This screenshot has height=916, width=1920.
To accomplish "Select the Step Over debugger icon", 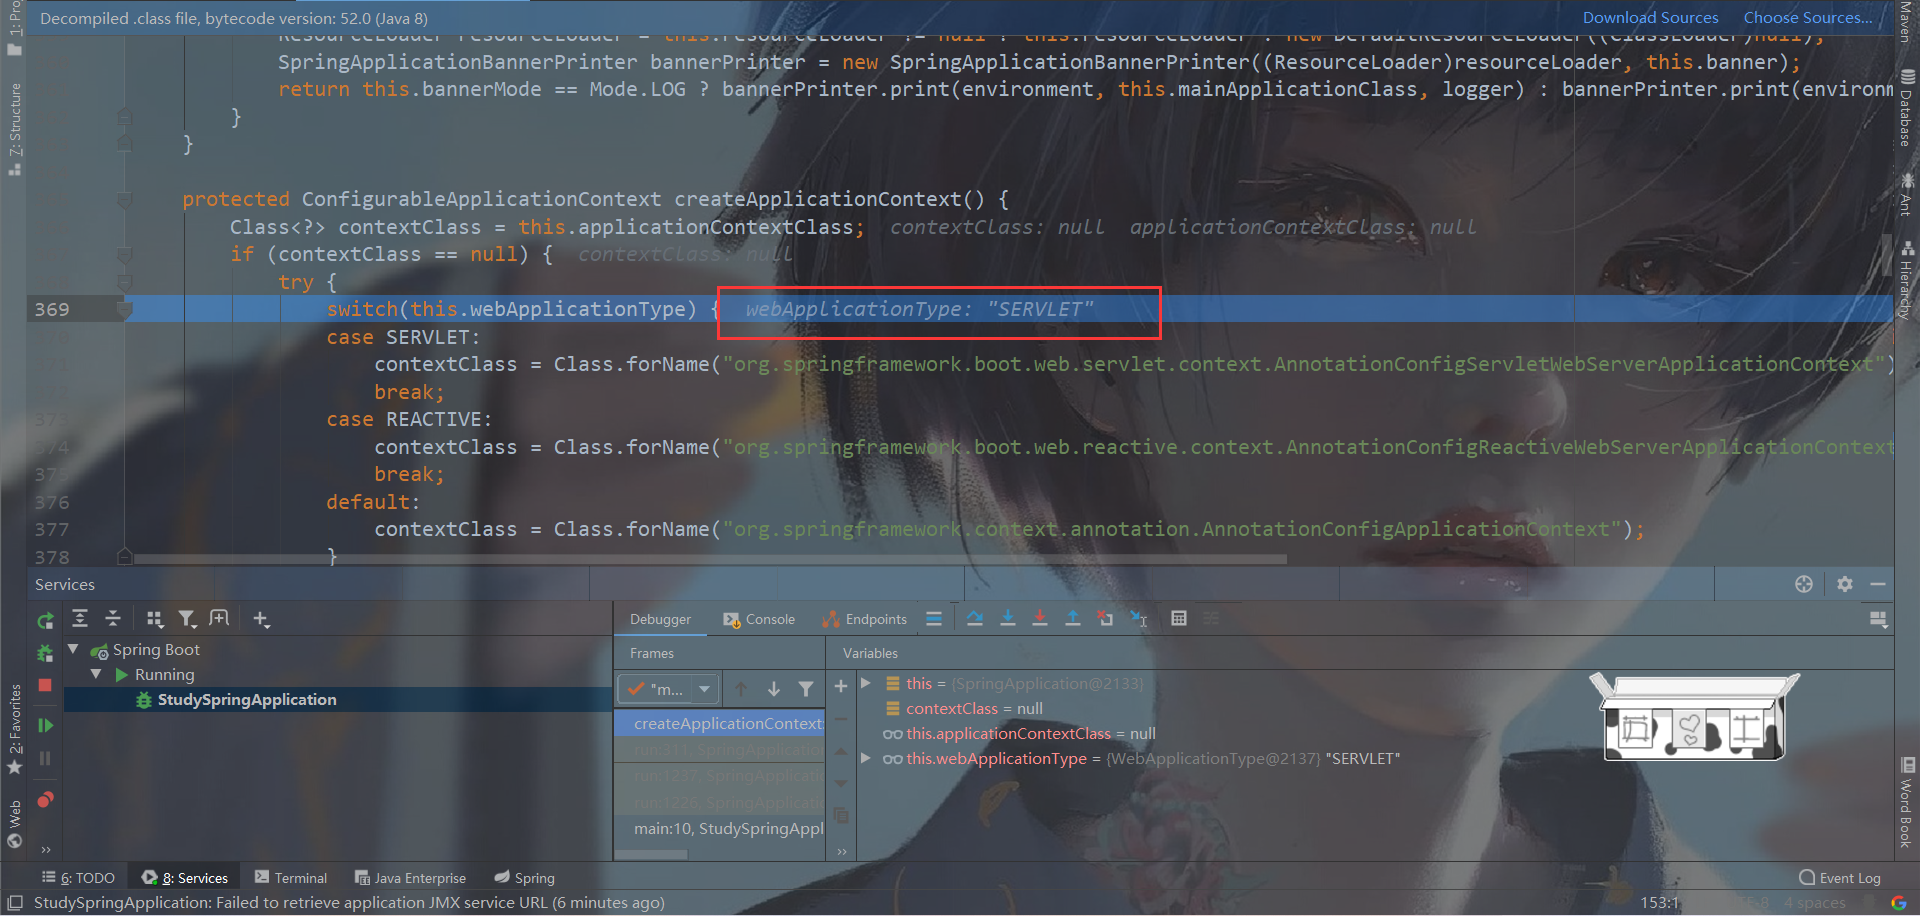I will [975, 619].
